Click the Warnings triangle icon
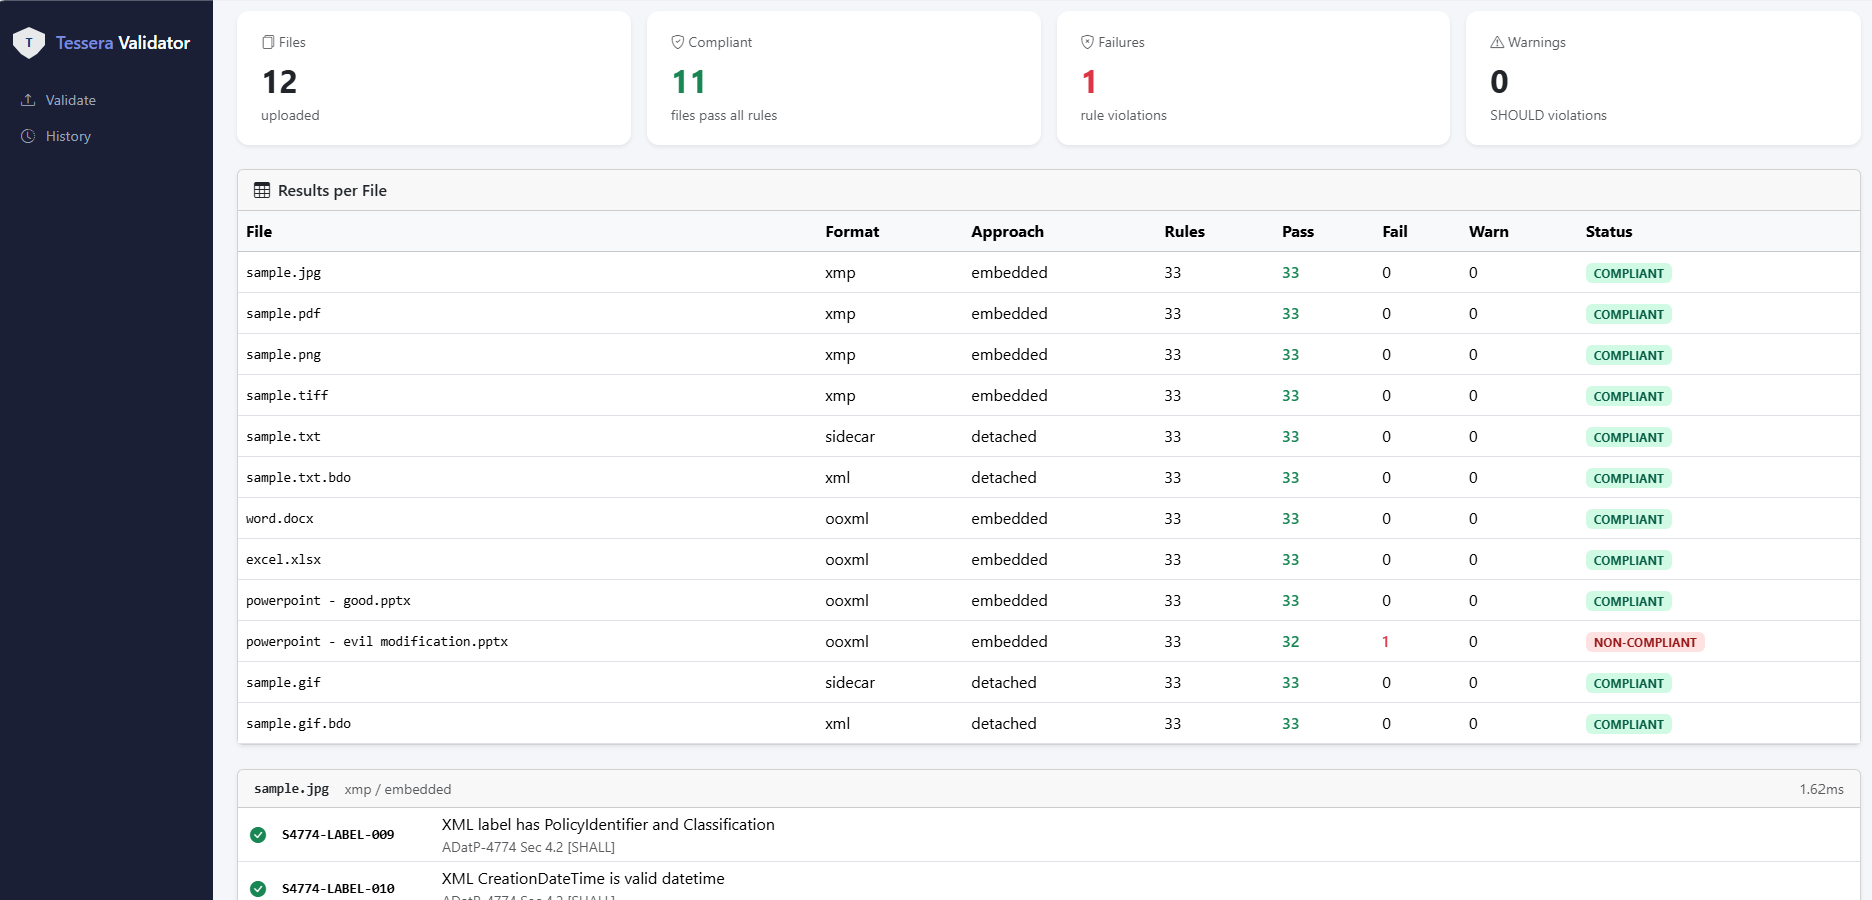Screen dimensions: 1872x900 1497,42
